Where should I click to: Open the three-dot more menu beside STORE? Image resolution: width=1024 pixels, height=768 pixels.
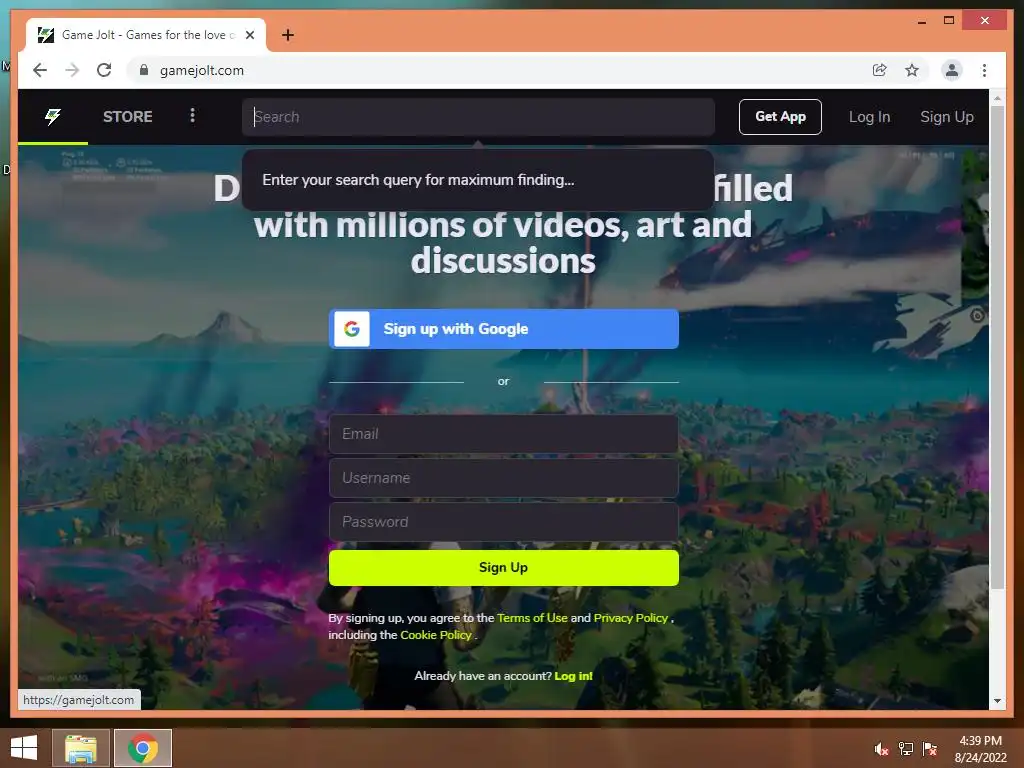pyautogui.click(x=192, y=116)
